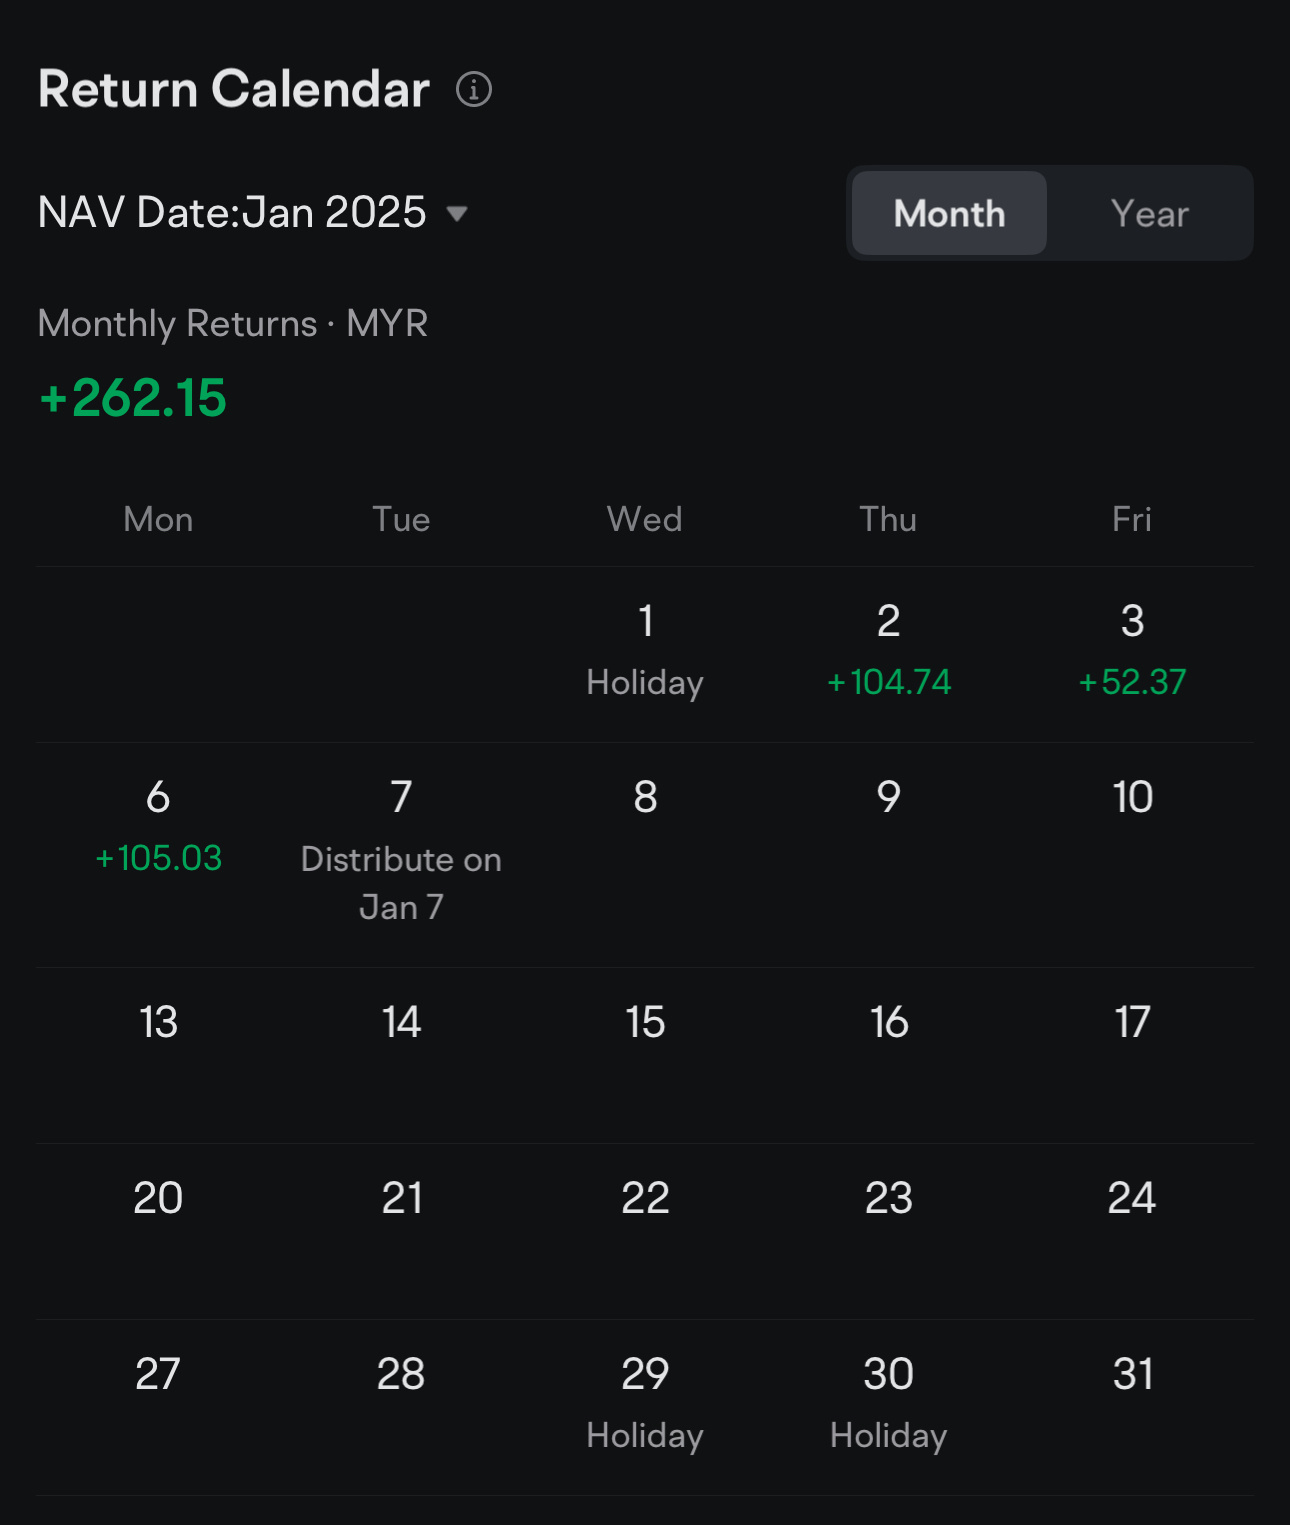Select January 1 Holiday cell
Screen dimensions: 1290x1525
(645, 654)
